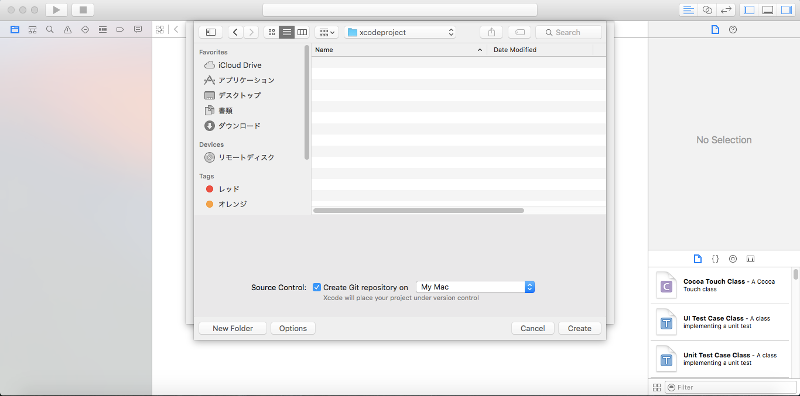Switch to list view

[x=287, y=32]
